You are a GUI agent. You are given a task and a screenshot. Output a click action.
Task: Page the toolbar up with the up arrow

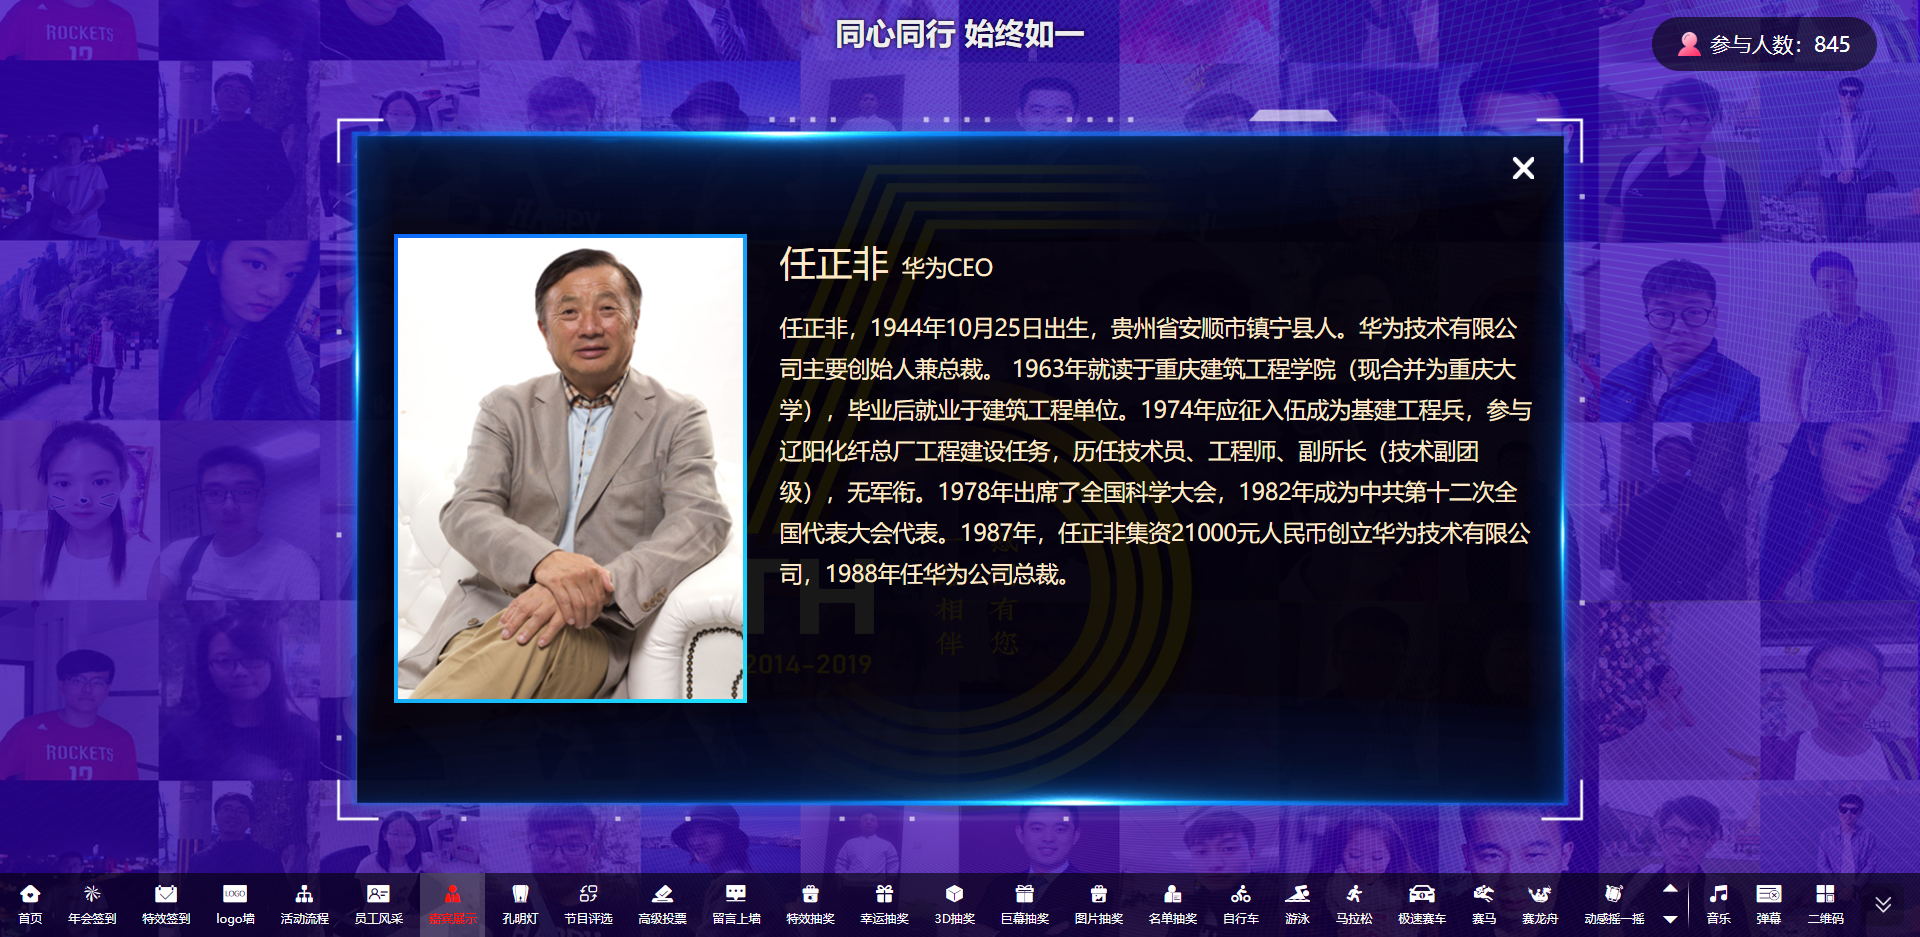[x=1670, y=888]
